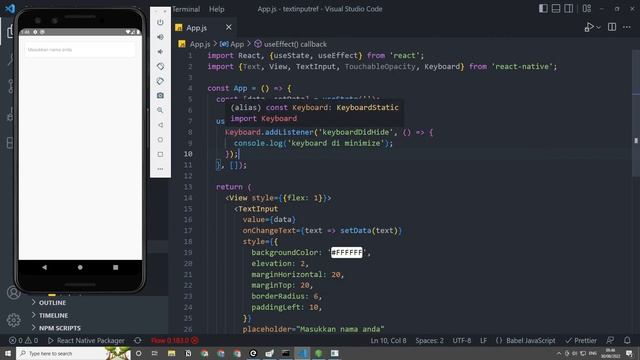The image size is (640, 360).
Task: Open the VS Code Explorer activity icon
Action: point(10,31)
